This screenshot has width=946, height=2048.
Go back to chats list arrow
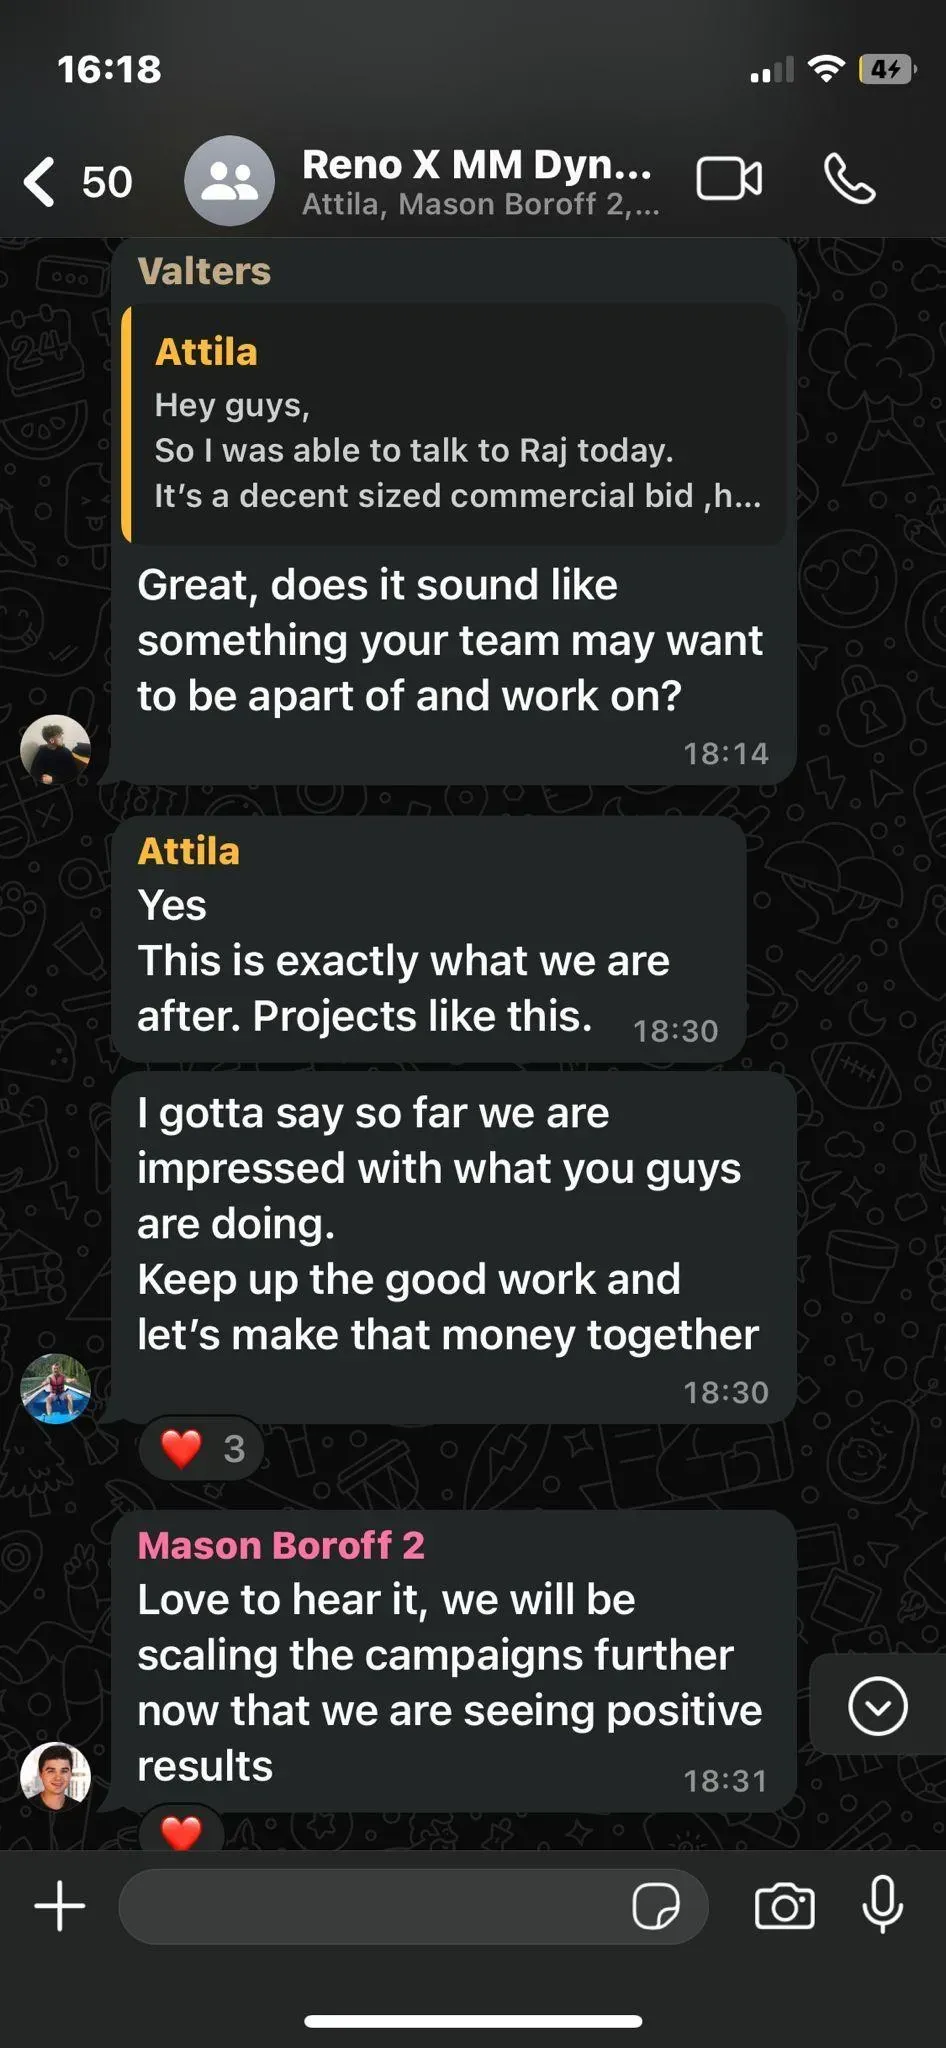coord(40,182)
